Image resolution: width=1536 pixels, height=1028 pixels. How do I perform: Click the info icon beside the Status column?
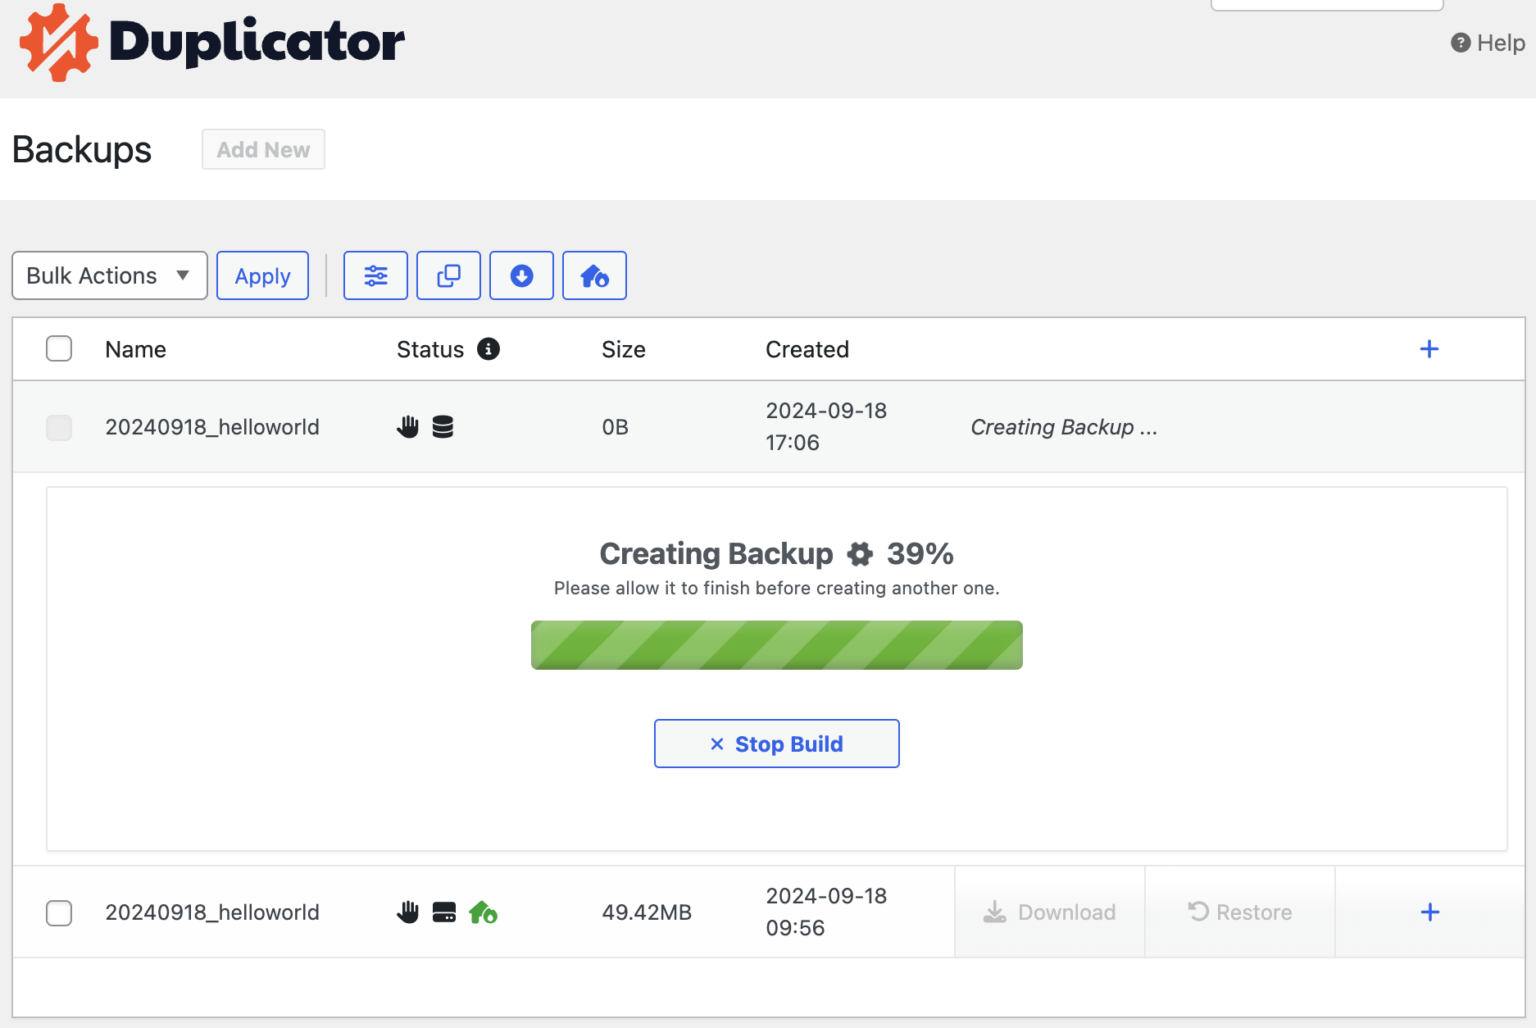point(488,349)
